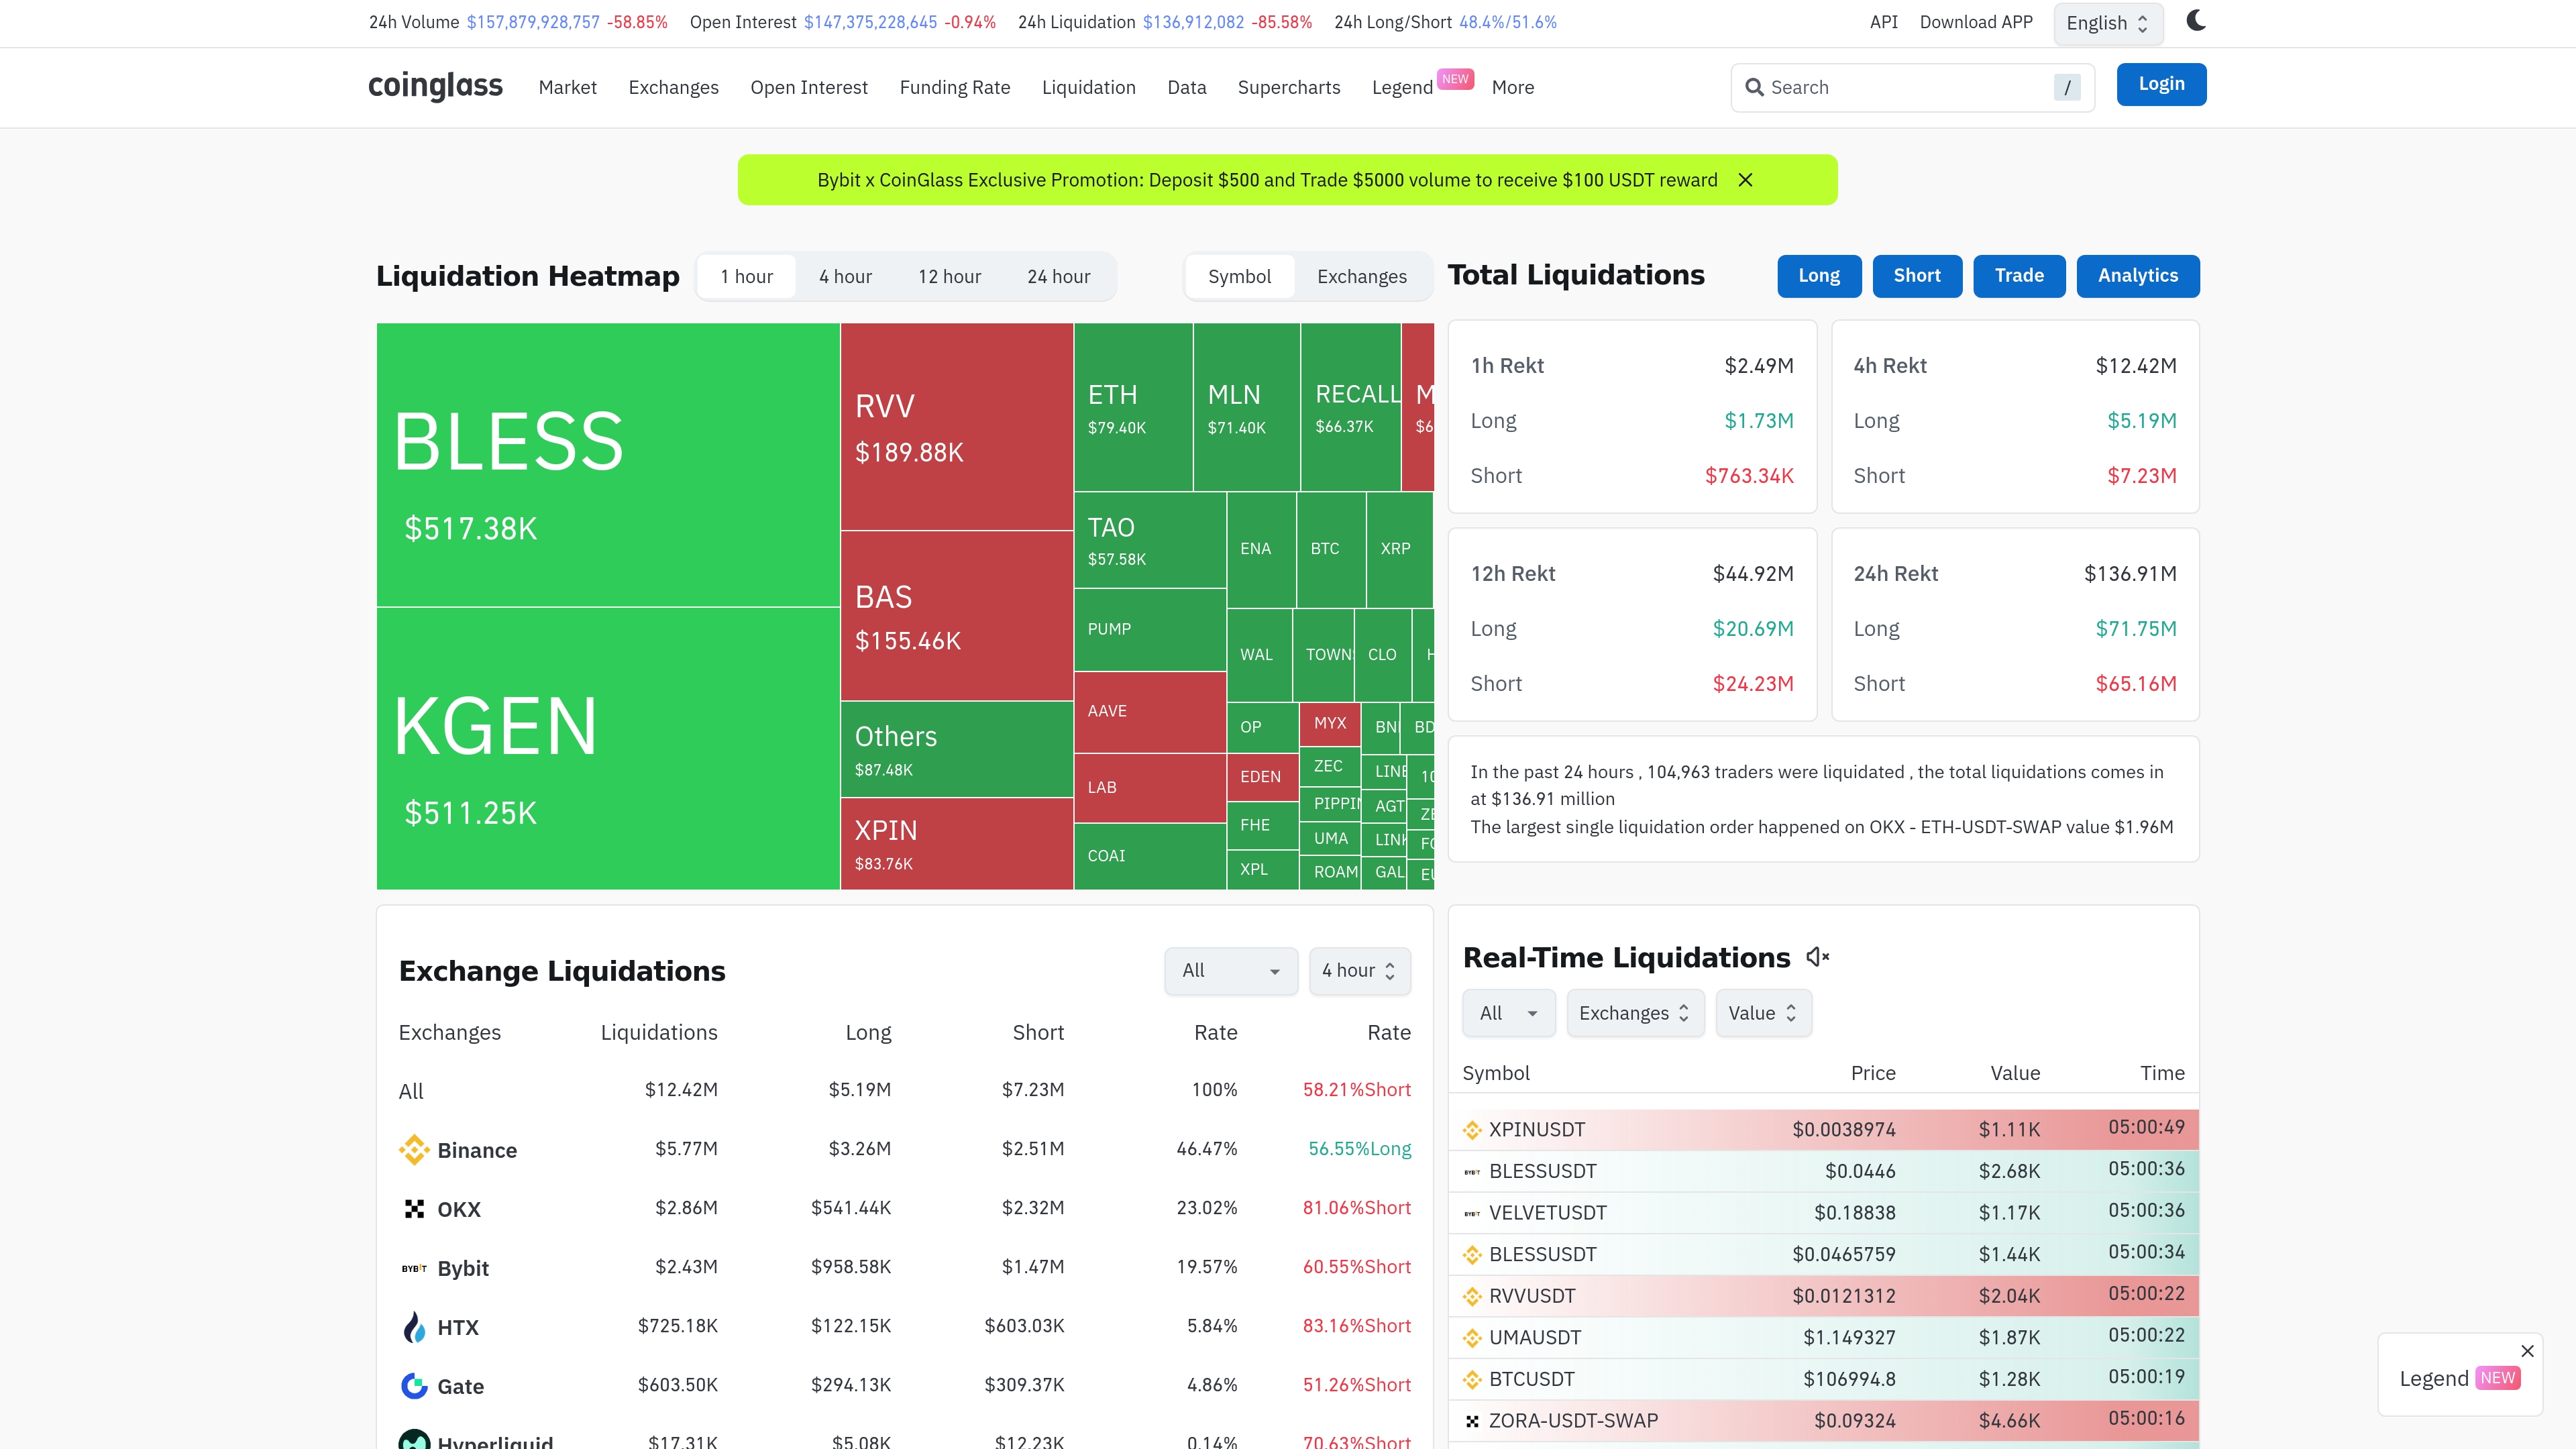Click the HTX flame logo
This screenshot has width=2576, height=1449.
[x=413, y=1327]
